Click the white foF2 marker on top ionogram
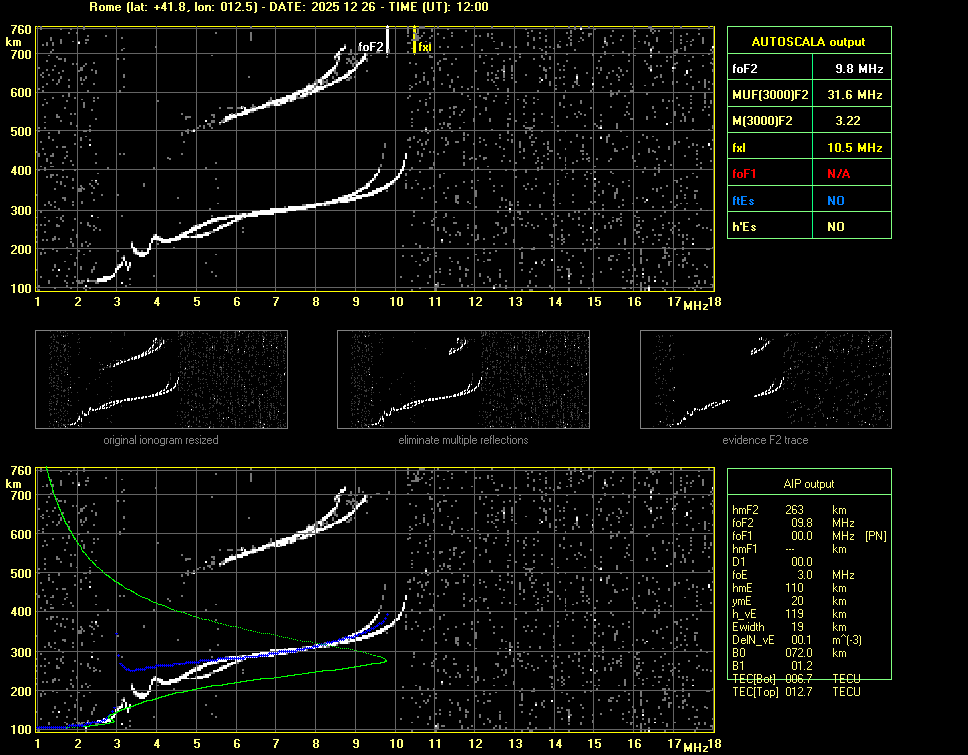This screenshot has height=755, width=968. click(x=387, y=42)
